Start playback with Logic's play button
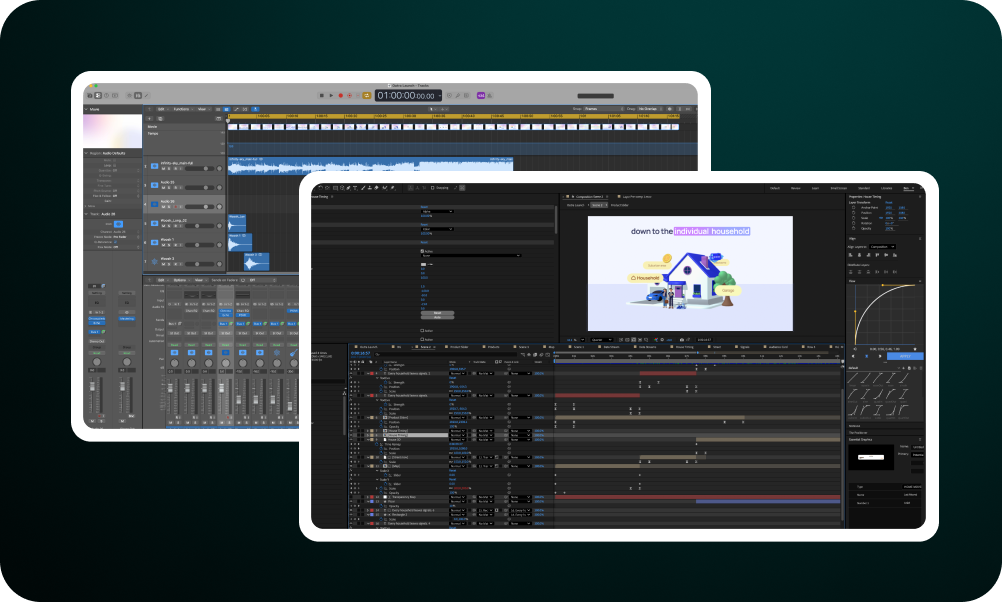Screen dimensions: 1002x602 [x=331, y=95]
